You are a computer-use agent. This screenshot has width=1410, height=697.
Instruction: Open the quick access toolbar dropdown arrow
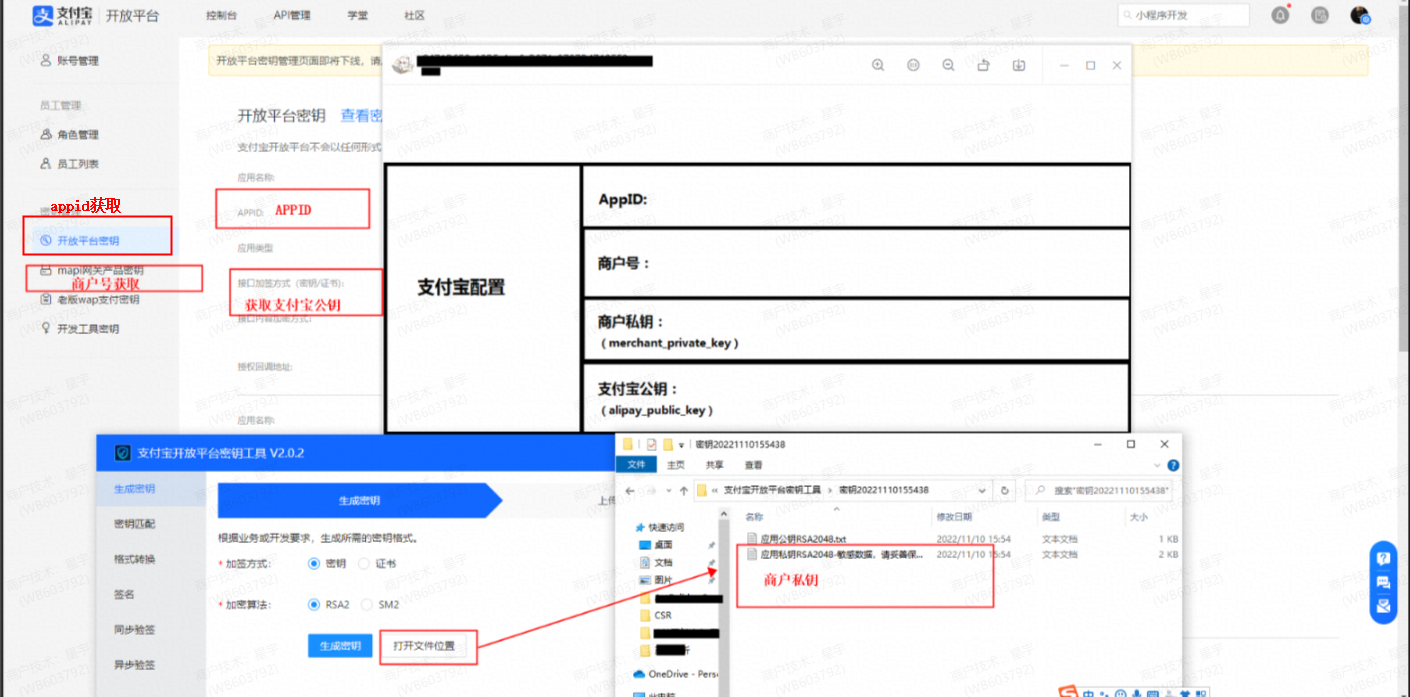[x=681, y=444]
